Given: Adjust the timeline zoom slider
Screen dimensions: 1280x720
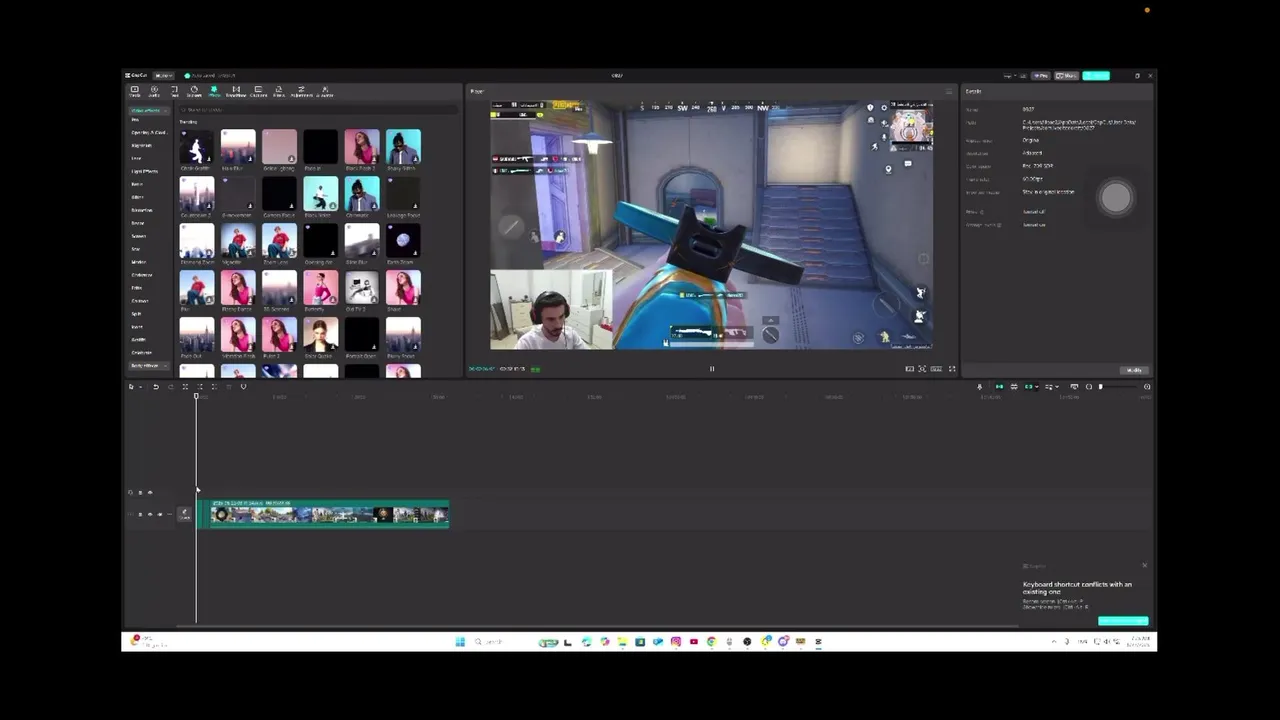Looking at the screenshot, I should point(1118,387).
